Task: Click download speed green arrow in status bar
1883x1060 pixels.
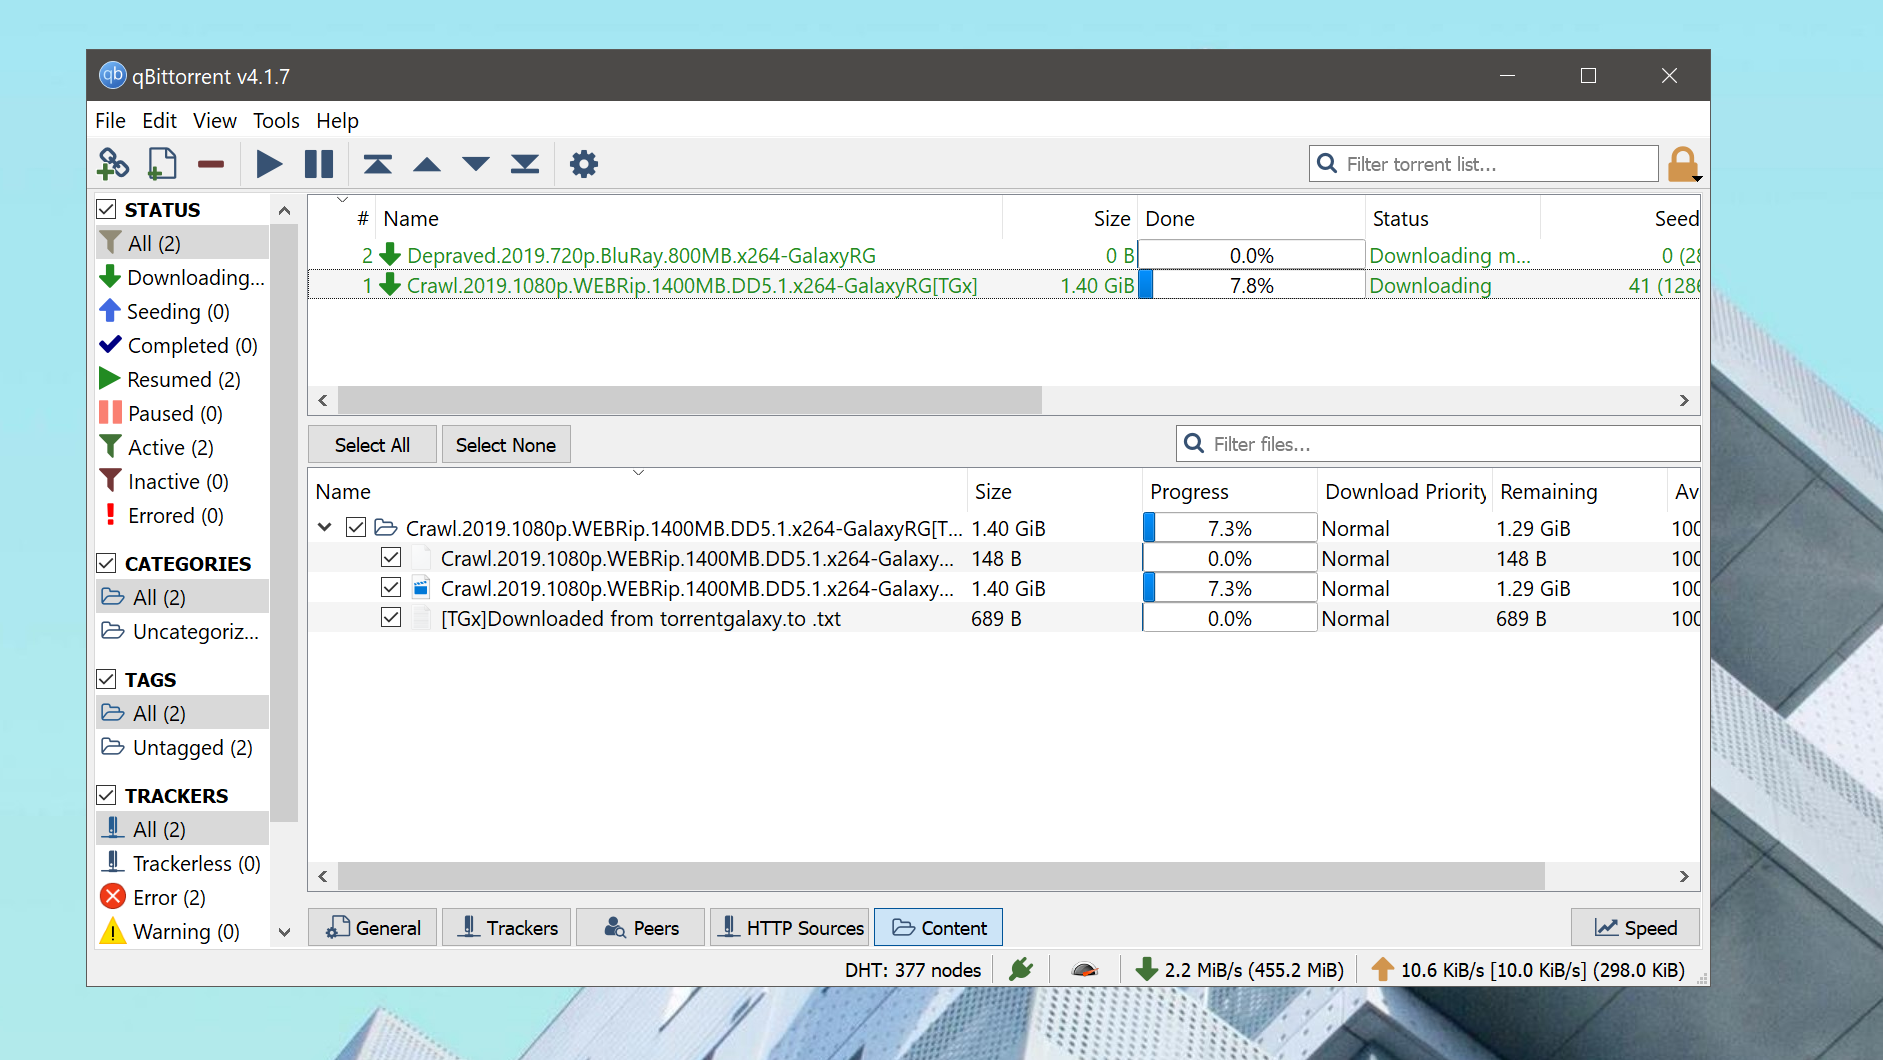Action: (1147, 969)
